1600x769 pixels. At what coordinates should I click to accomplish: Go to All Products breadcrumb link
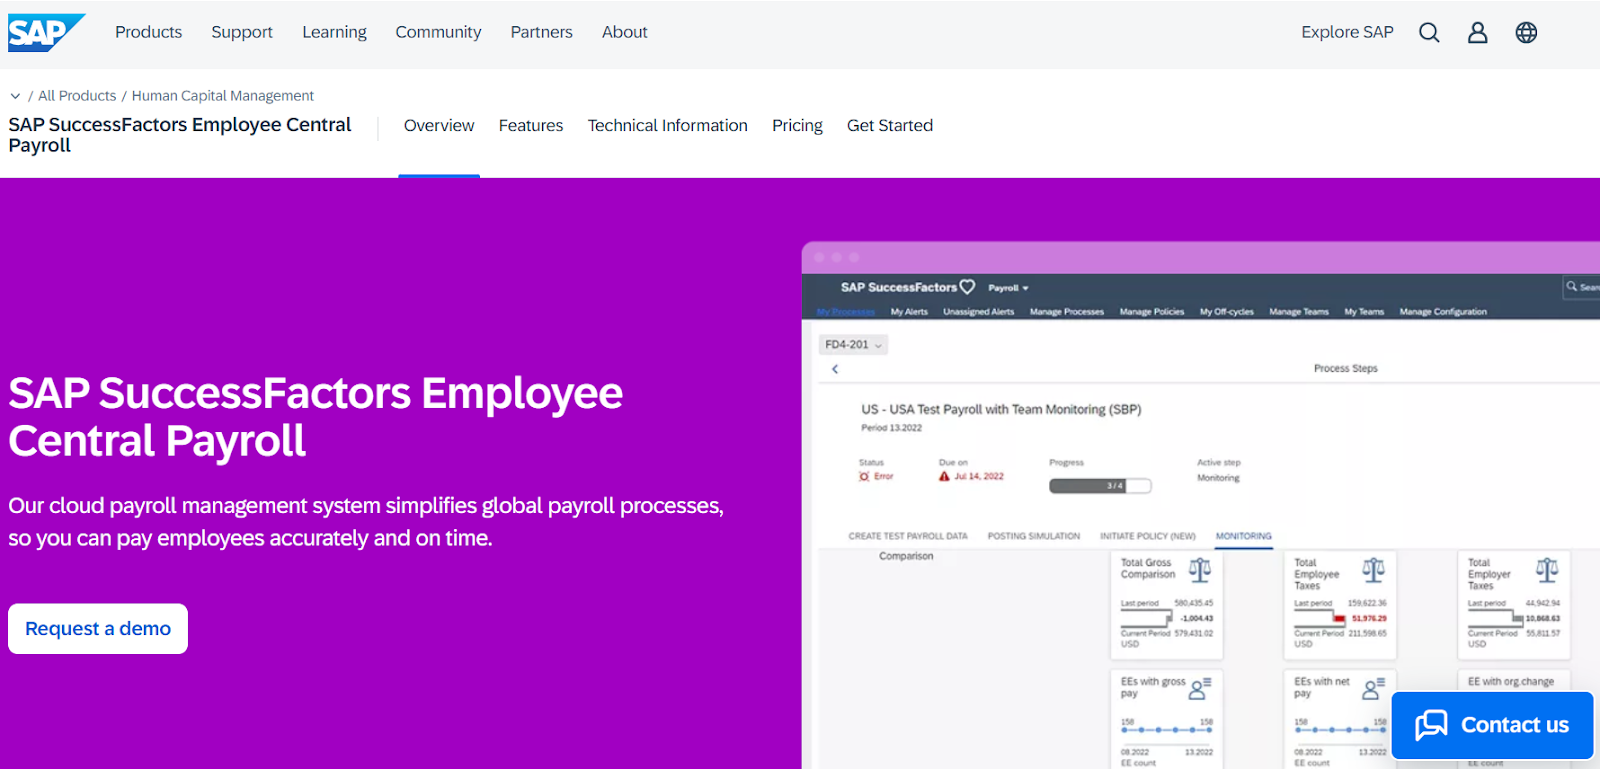pyautogui.click(x=77, y=96)
